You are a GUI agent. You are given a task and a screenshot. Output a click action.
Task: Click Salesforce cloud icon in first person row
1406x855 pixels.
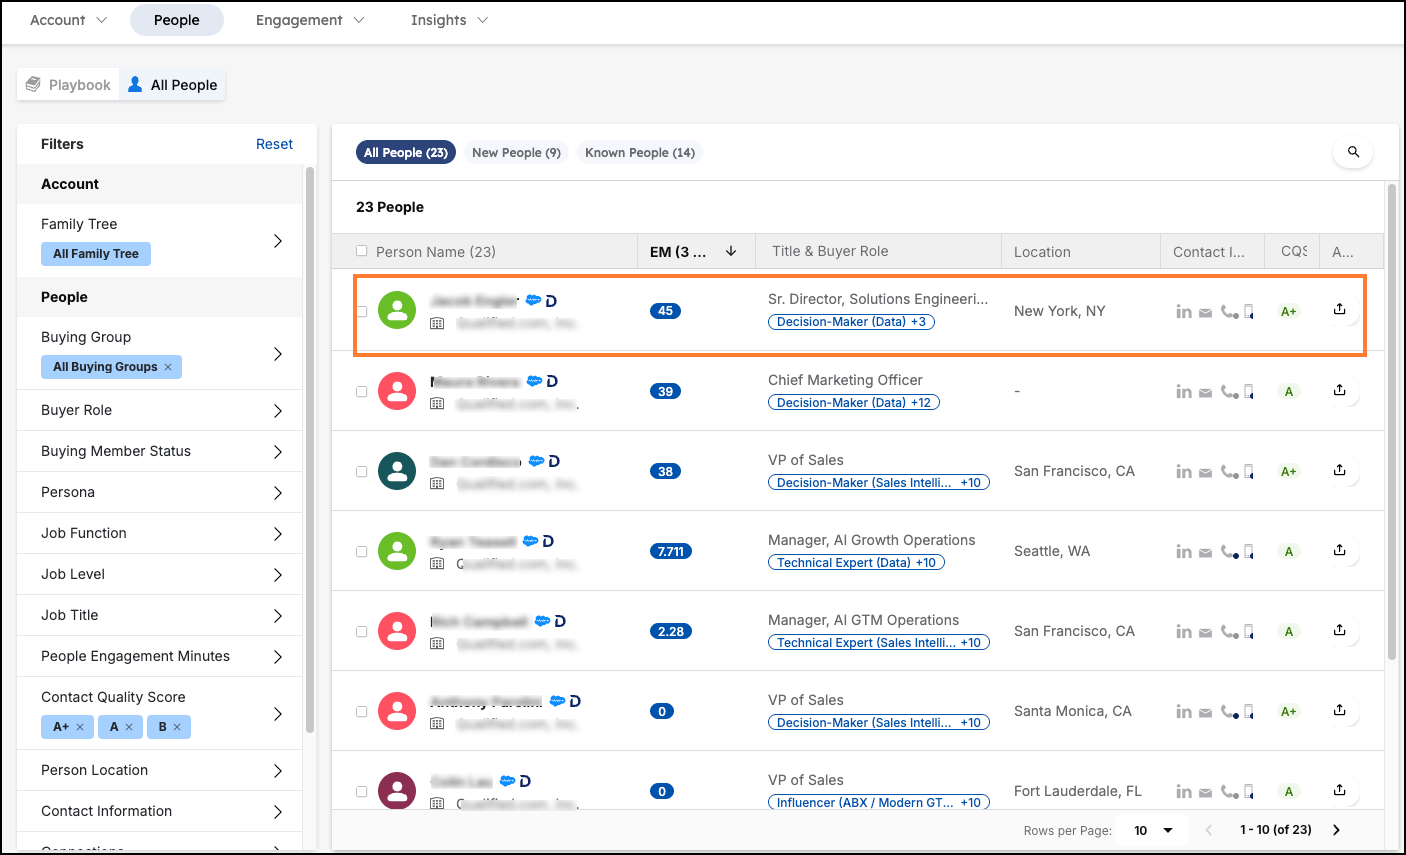534,300
